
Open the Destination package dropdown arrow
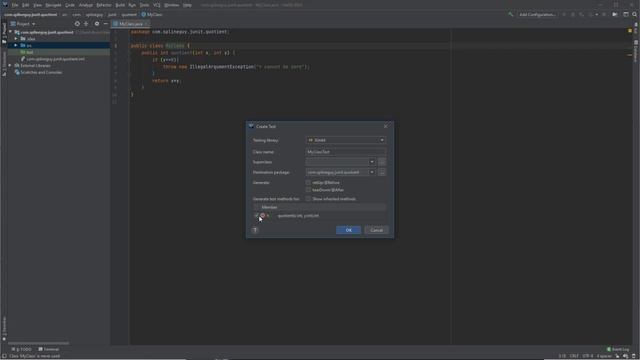pos(372,172)
